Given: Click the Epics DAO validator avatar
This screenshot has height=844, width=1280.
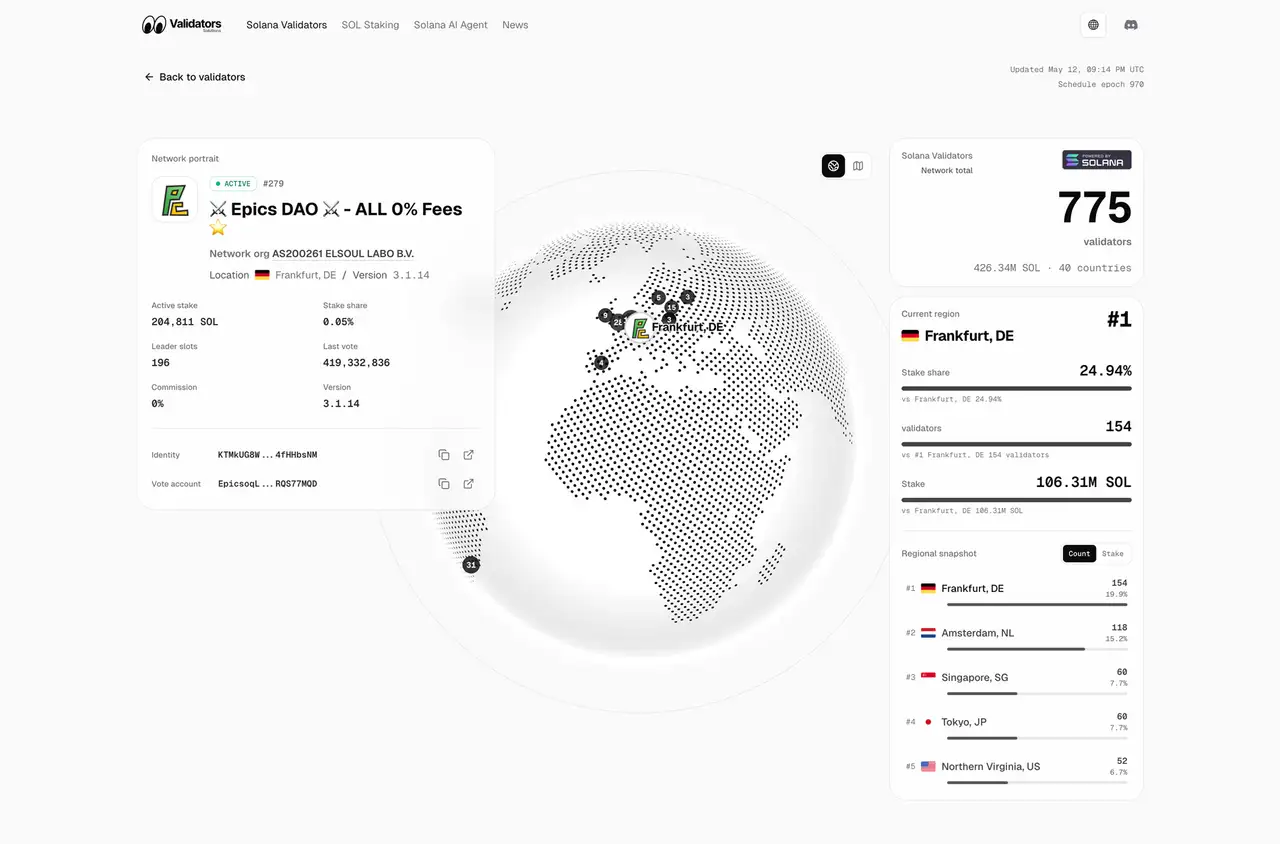Looking at the screenshot, I should click(x=175, y=199).
